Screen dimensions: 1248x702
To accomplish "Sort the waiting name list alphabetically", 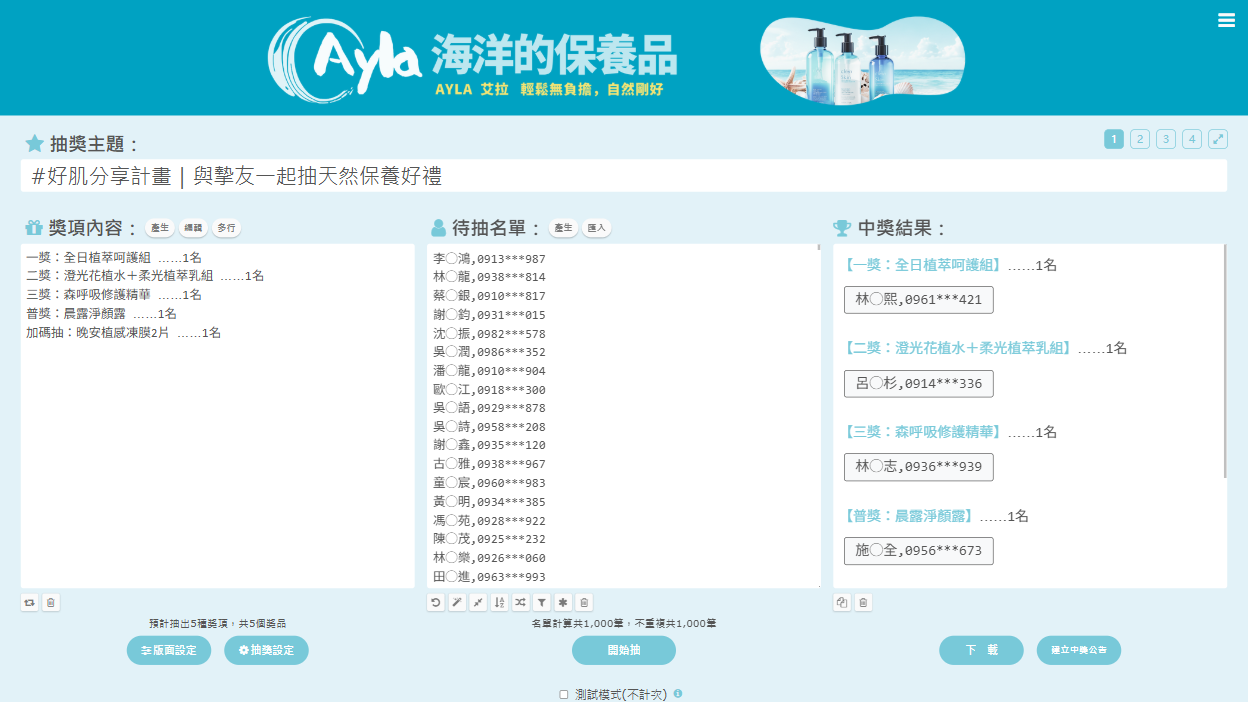I will pyautogui.click(x=500, y=602).
